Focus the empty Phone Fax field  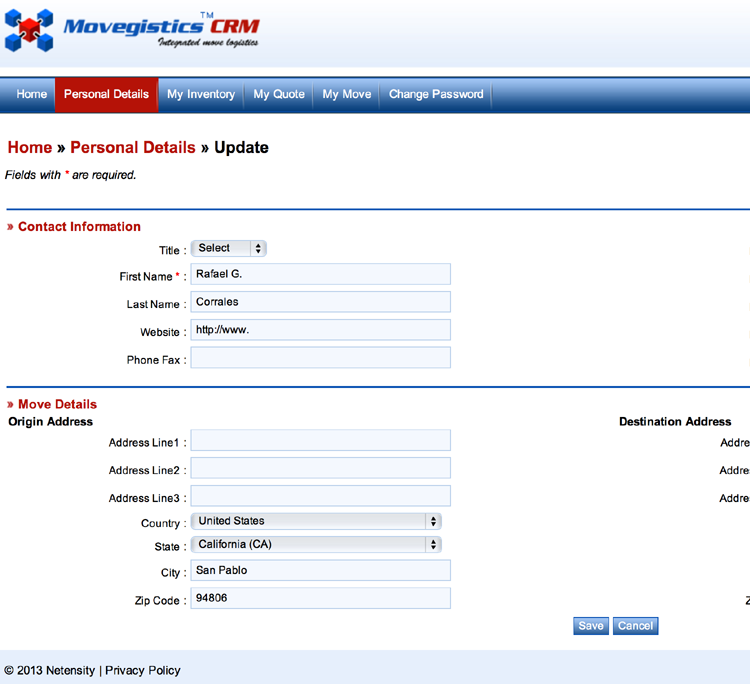click(x=320, y=357)
